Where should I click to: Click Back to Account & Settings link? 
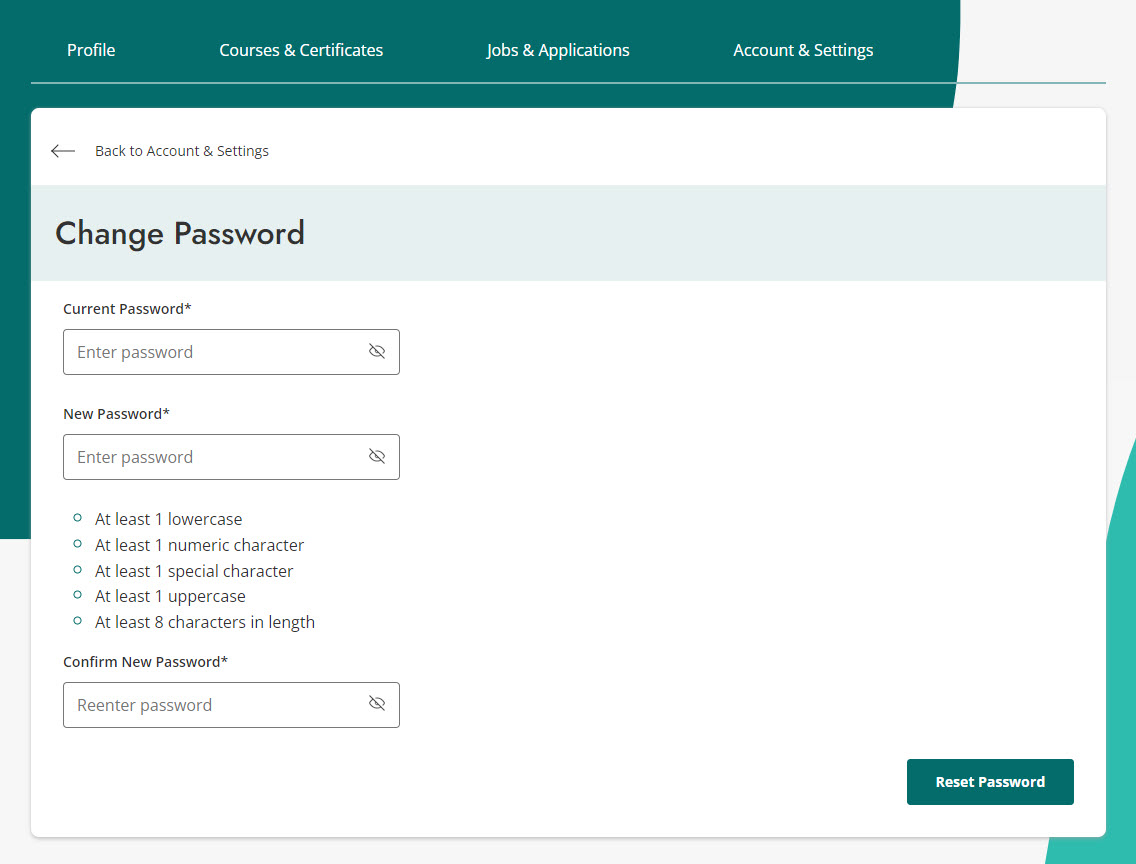[x=182, y=150]
